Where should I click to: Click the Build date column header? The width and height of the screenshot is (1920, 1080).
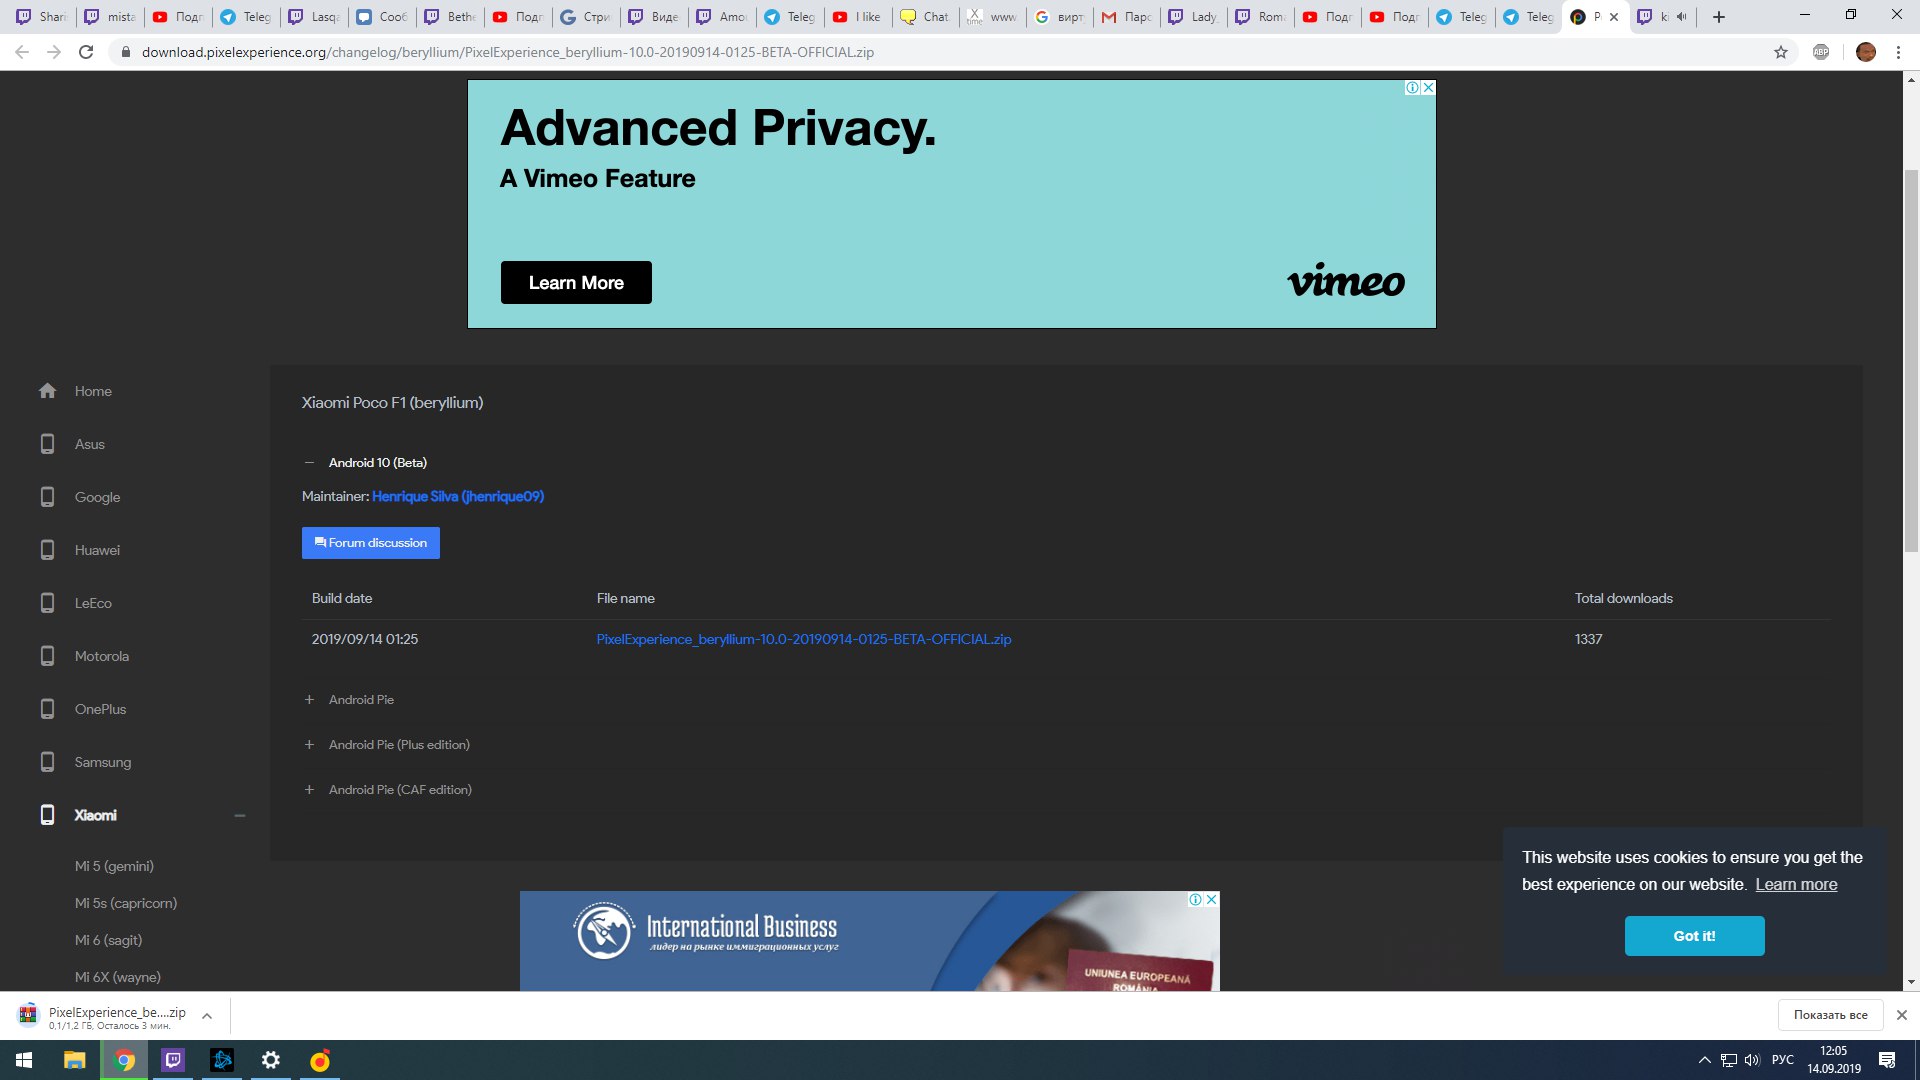coord(342,599)
